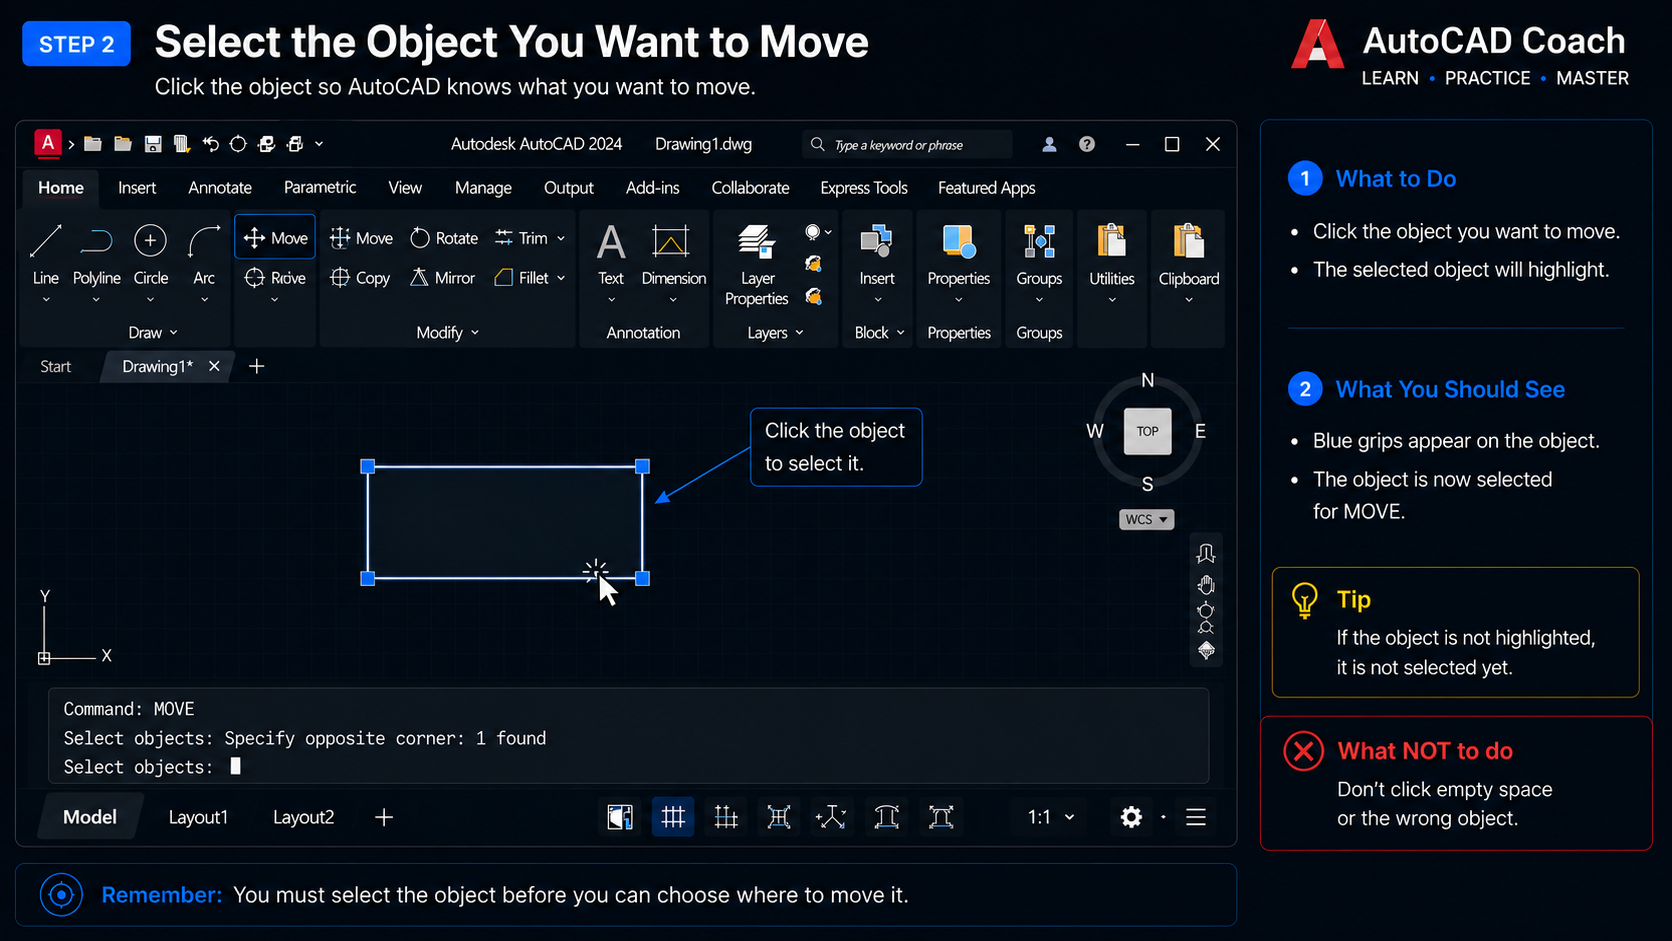Screen dimensions: 1672x941
Task: Click the Copy tool
Action: [360, 278]
